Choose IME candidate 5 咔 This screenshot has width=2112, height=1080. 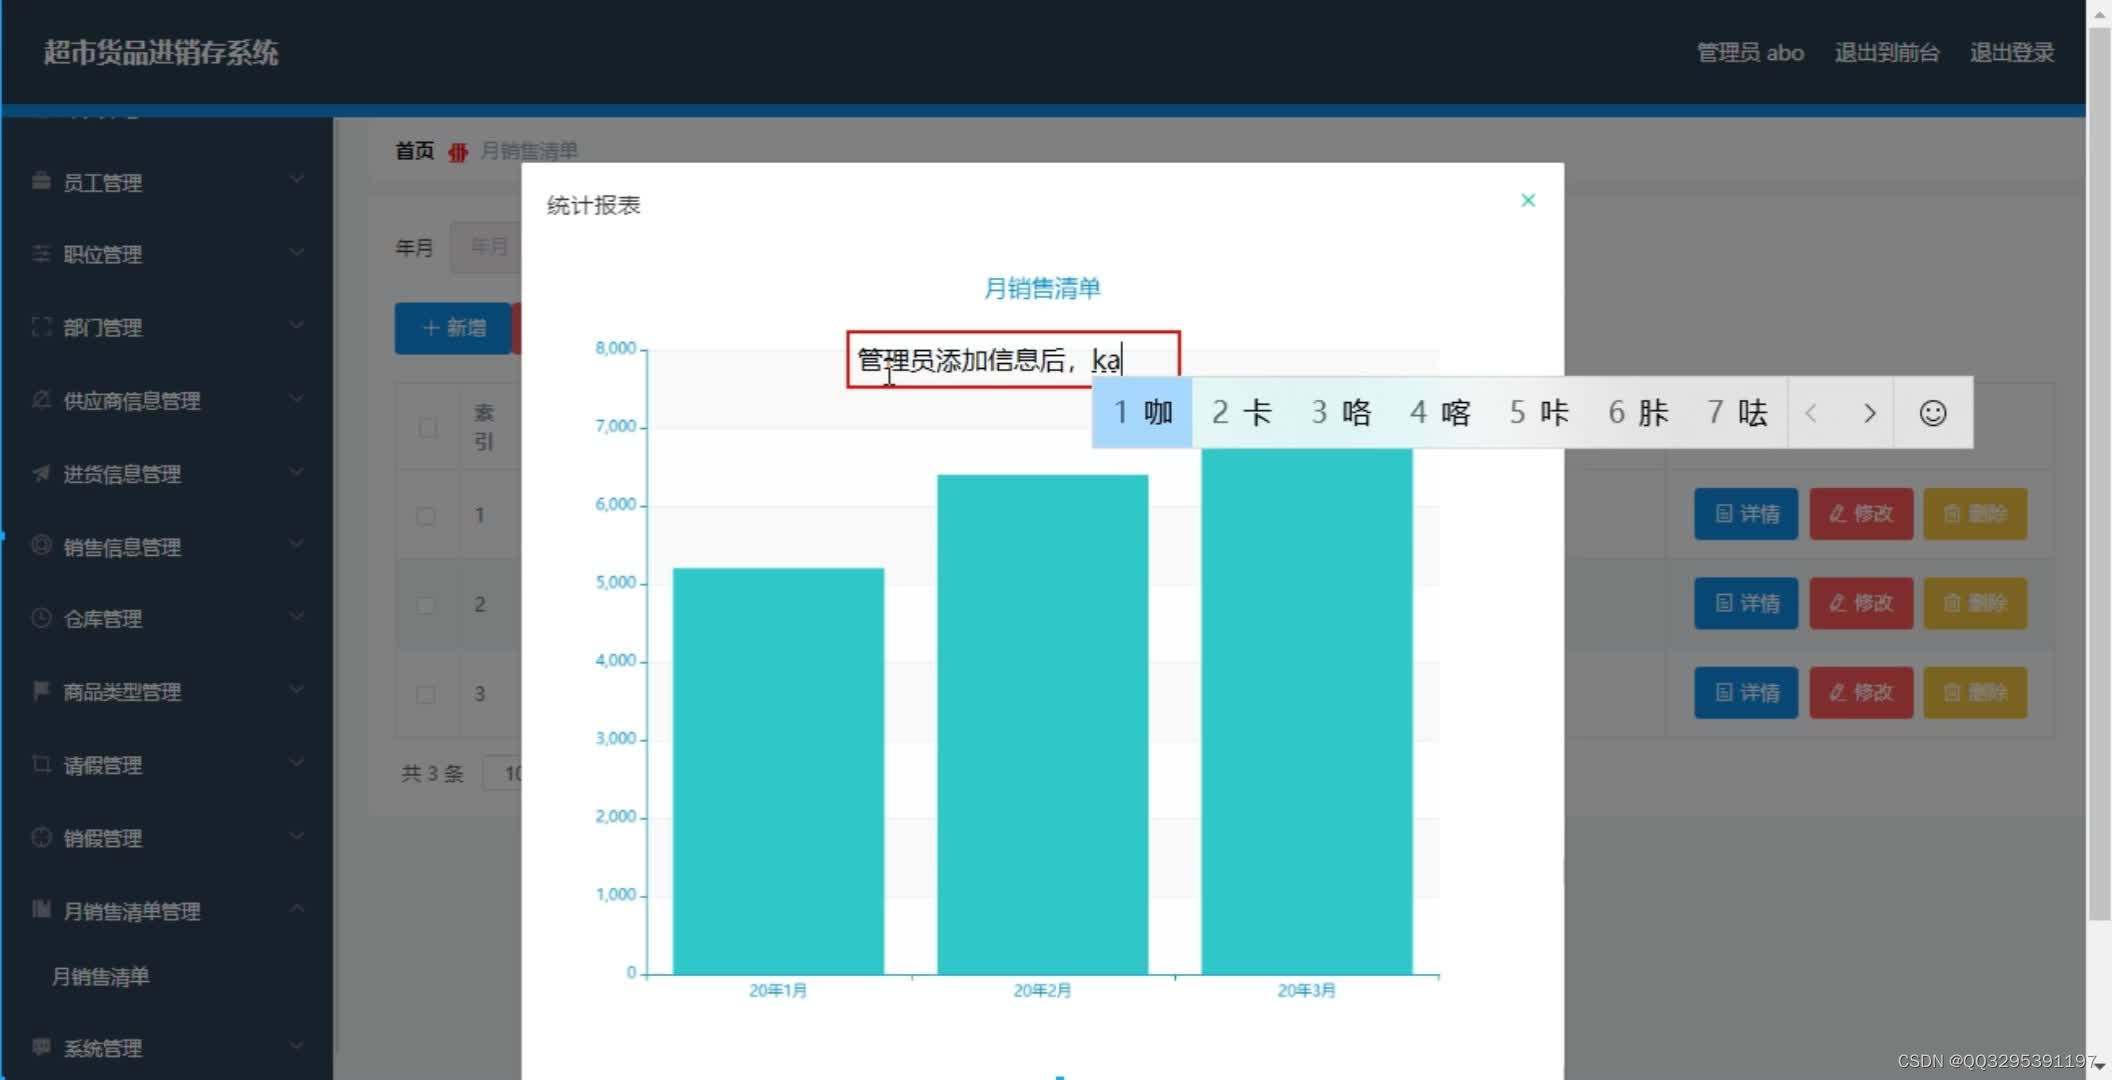click(x=1538, y=412)
